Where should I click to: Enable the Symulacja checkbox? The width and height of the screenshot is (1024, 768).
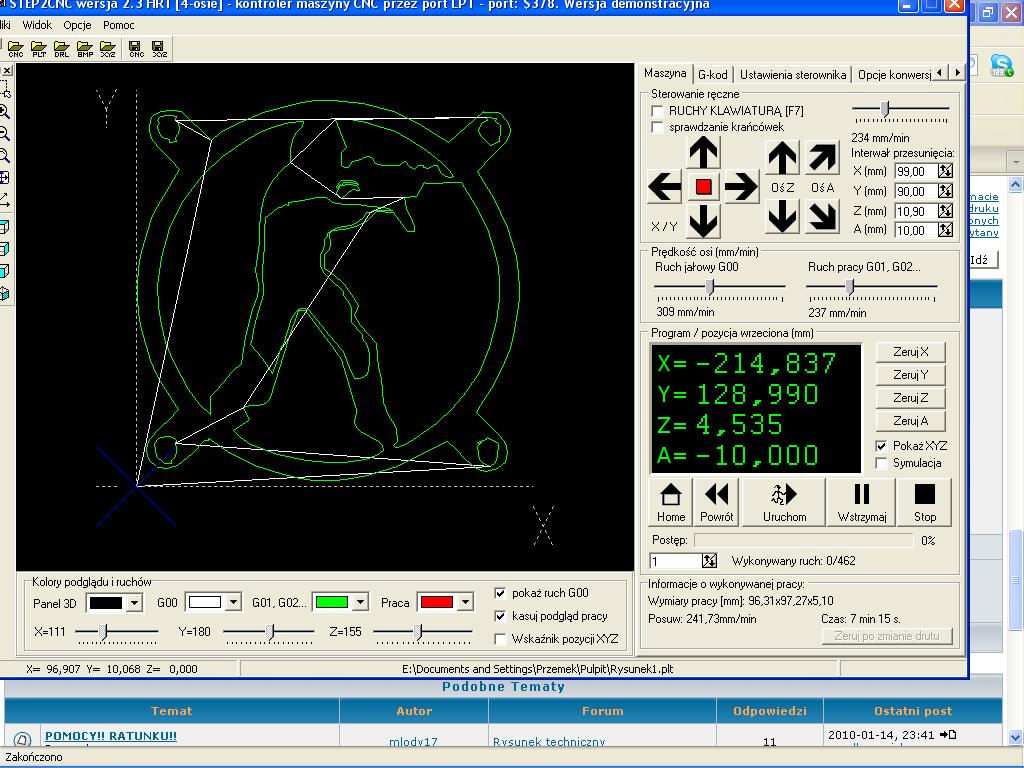click(x=881, y=463)
